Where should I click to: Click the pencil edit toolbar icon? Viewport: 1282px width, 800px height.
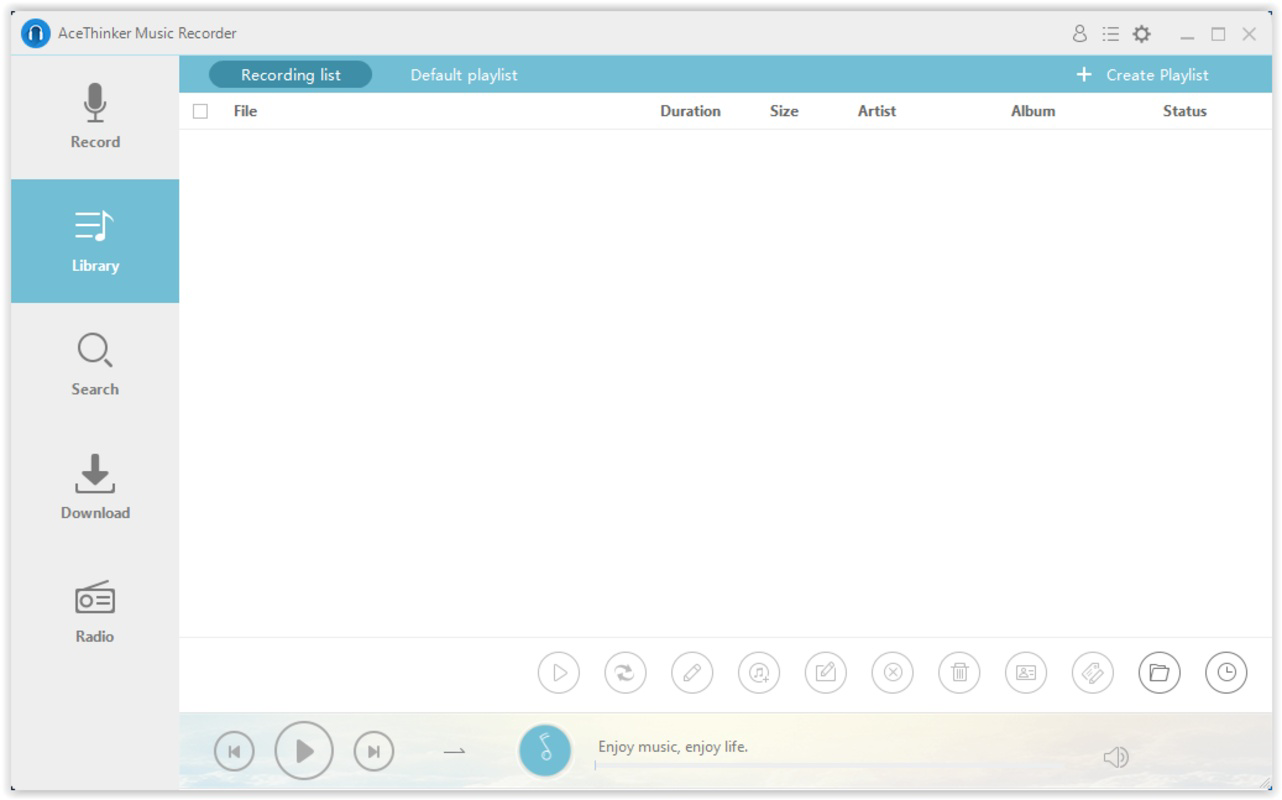692,673
